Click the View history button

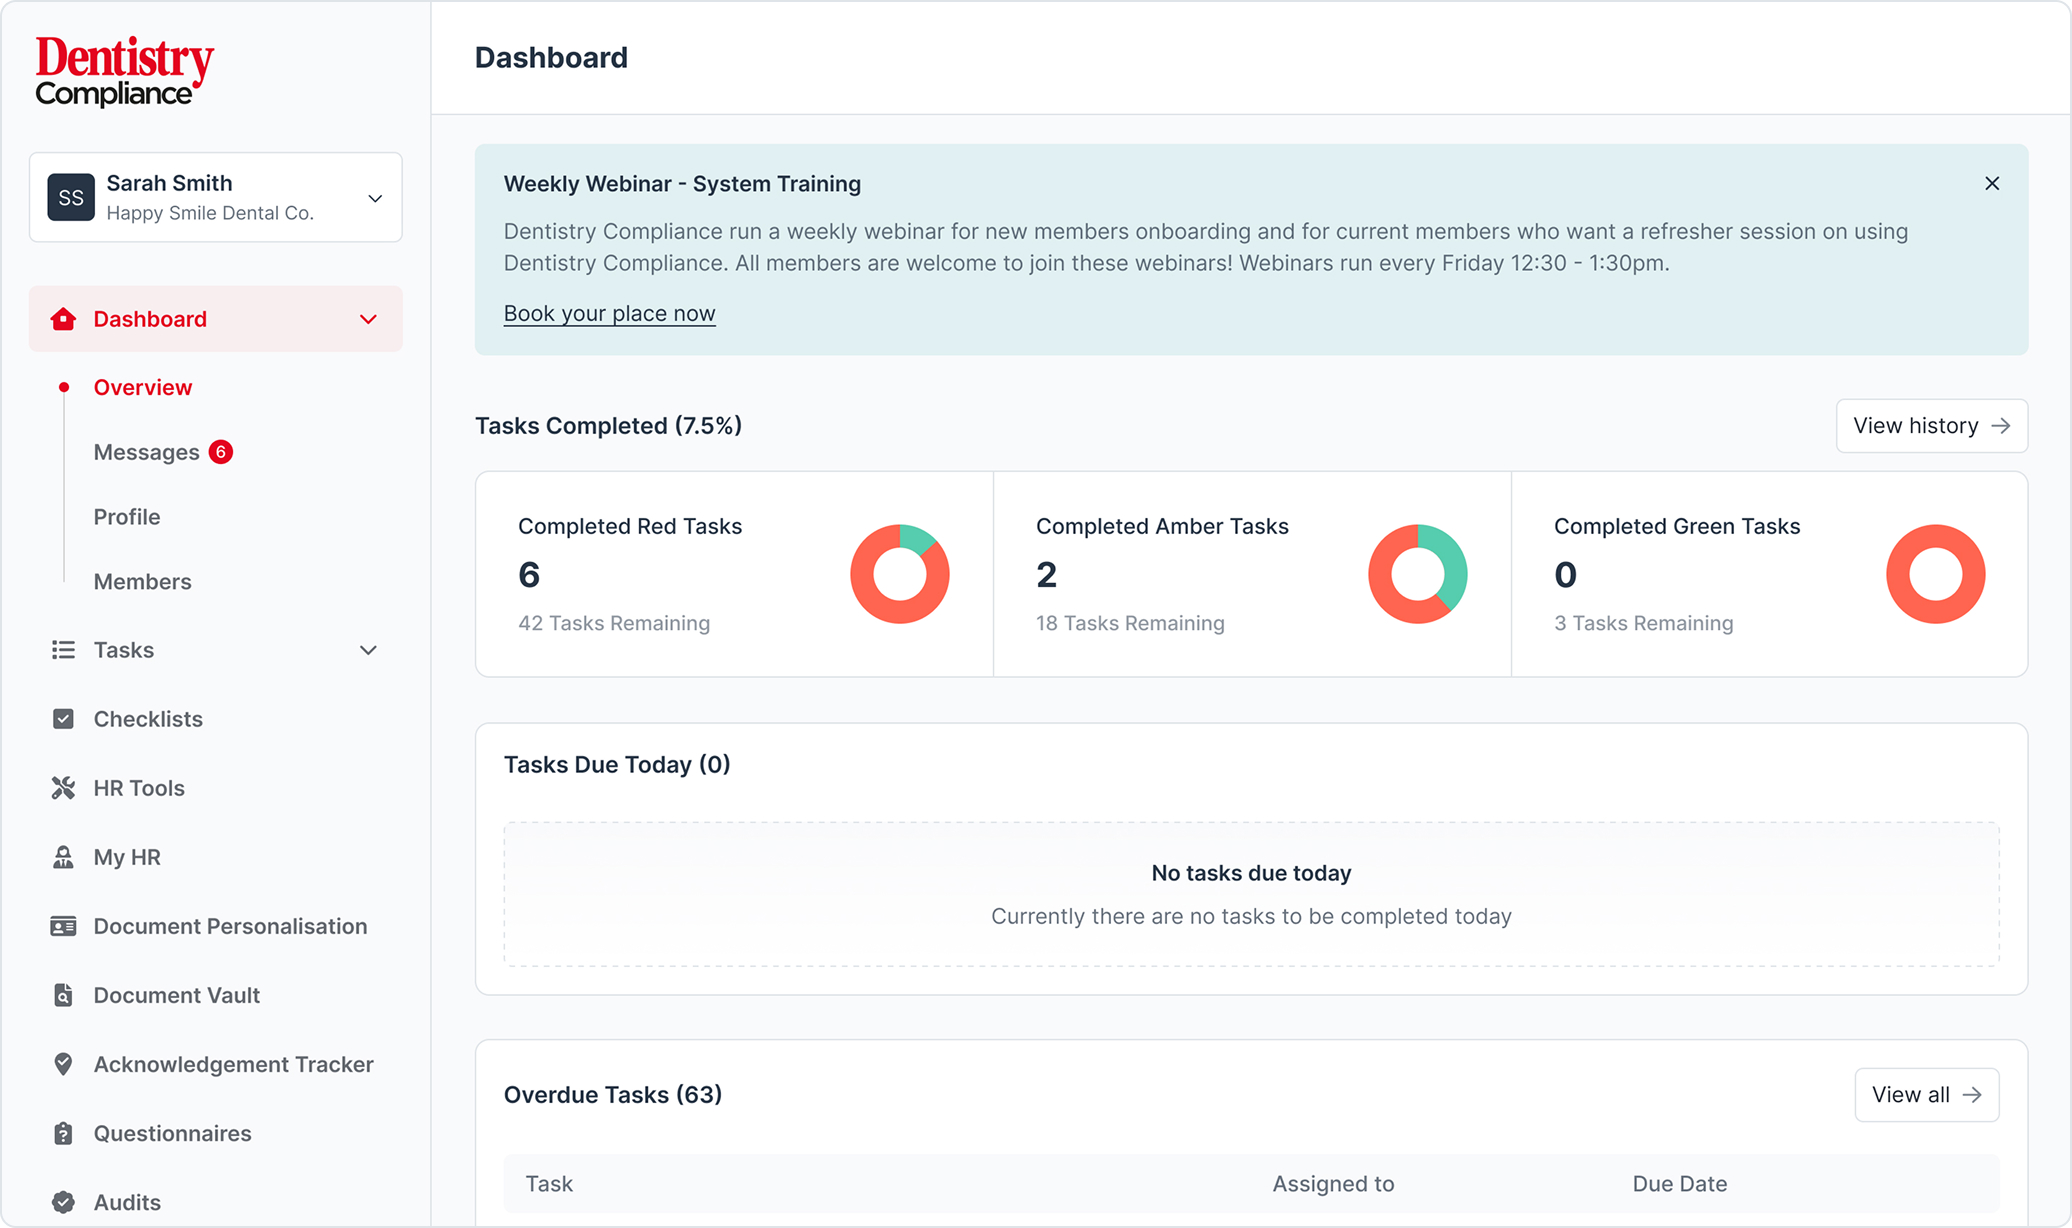click(x=1932, y=426)
